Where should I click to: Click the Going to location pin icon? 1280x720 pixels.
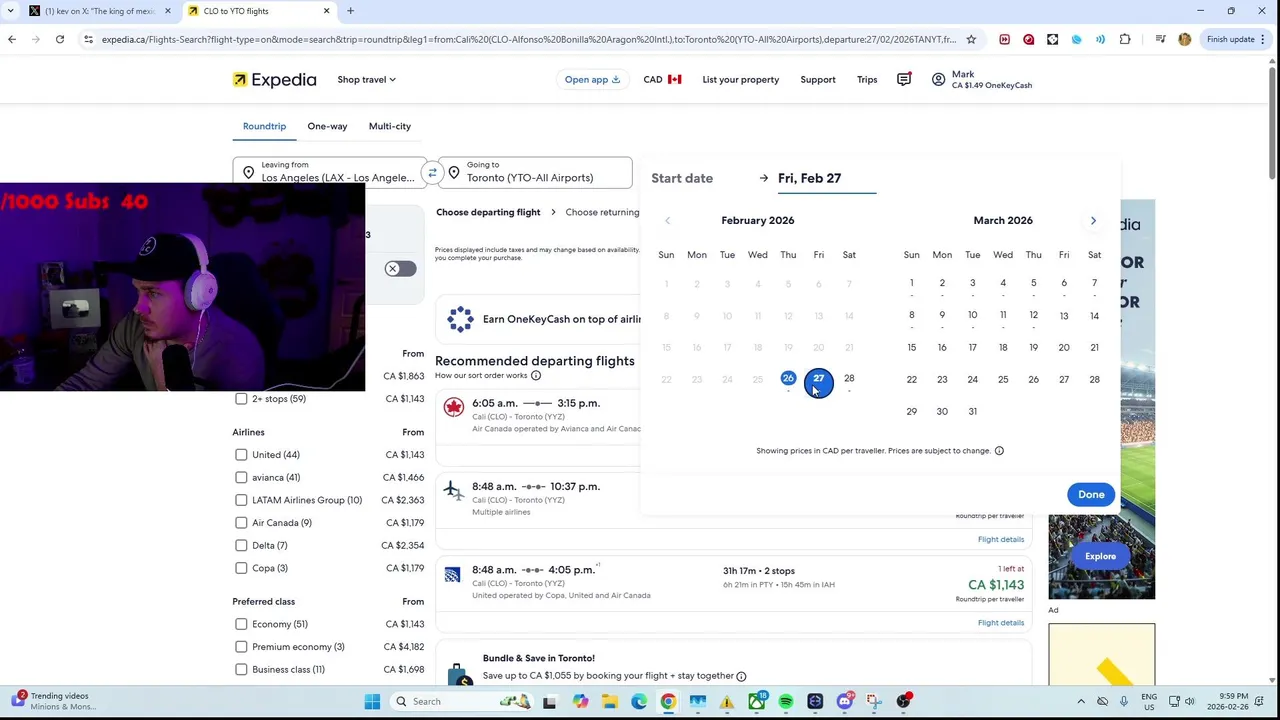click(454, 173)
